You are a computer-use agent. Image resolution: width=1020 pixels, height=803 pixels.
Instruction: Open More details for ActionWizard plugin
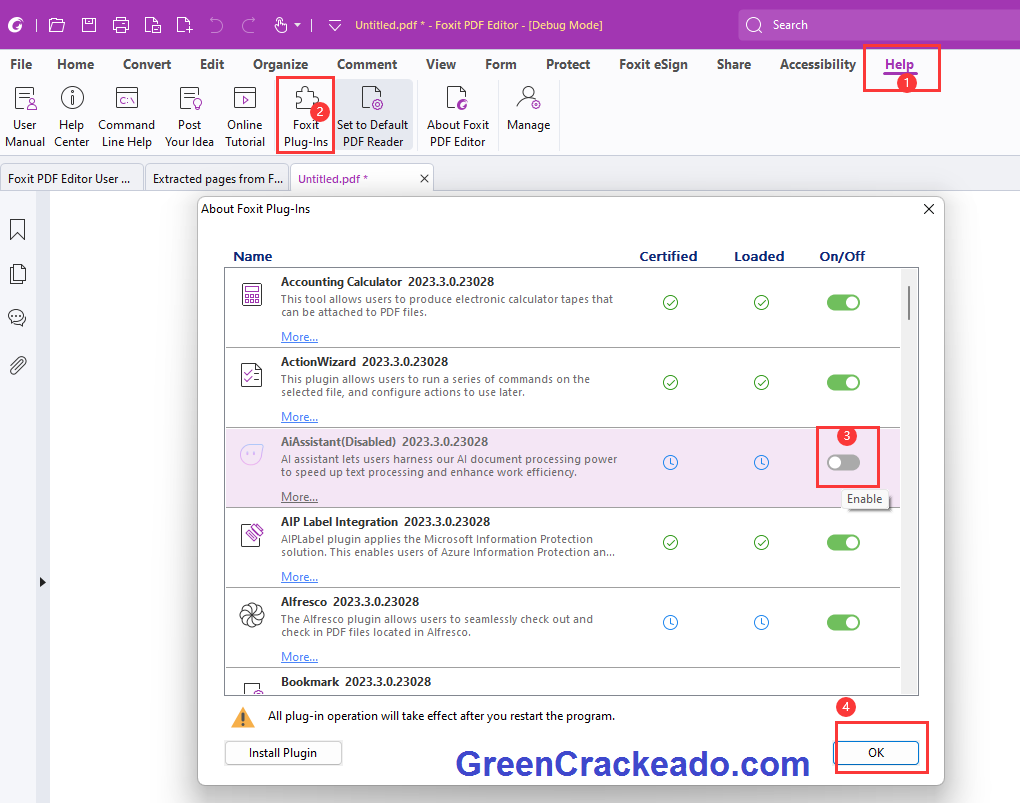[299, 416]
